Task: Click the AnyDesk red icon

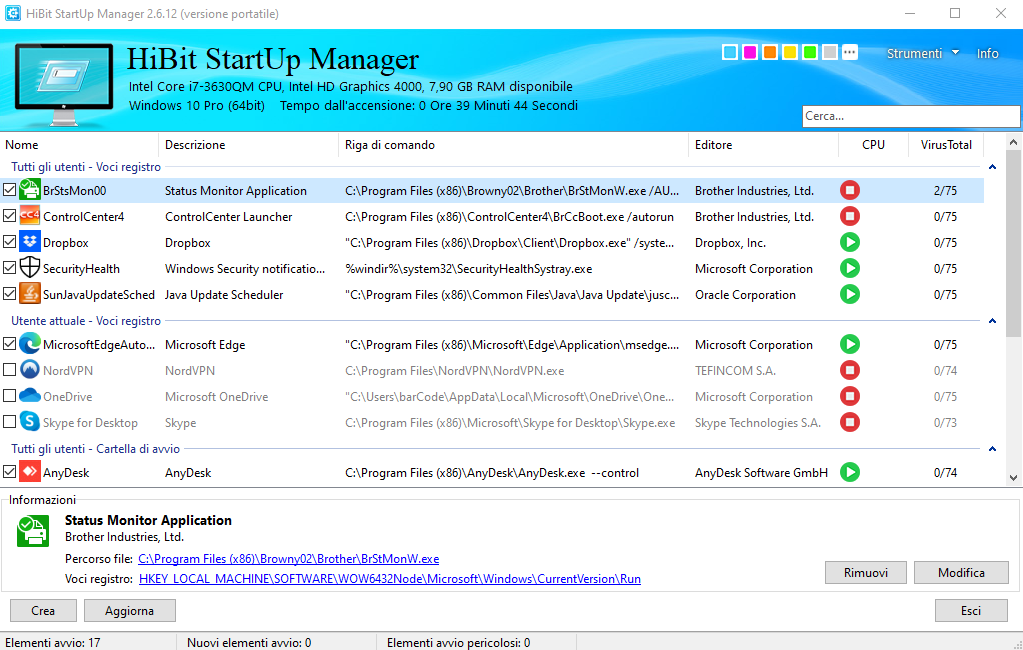Action: tap(29, 472)
